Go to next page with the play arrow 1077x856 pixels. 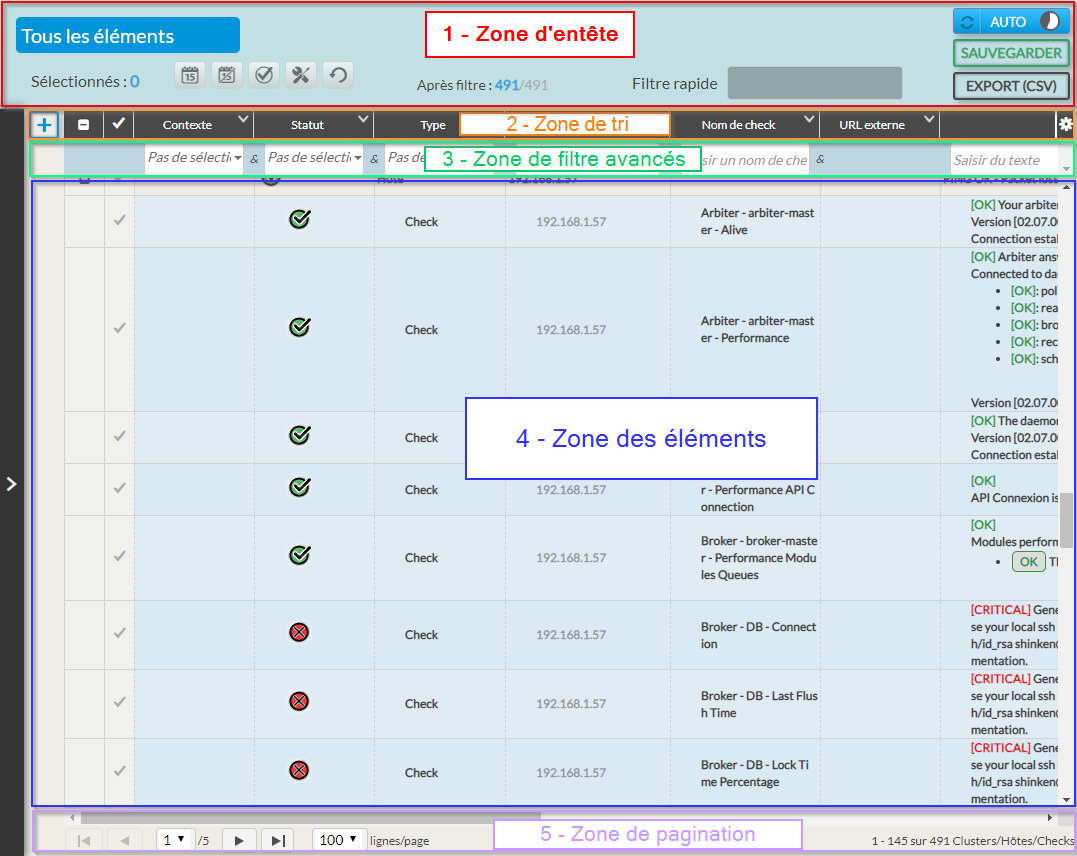click(x=239, y=841)
